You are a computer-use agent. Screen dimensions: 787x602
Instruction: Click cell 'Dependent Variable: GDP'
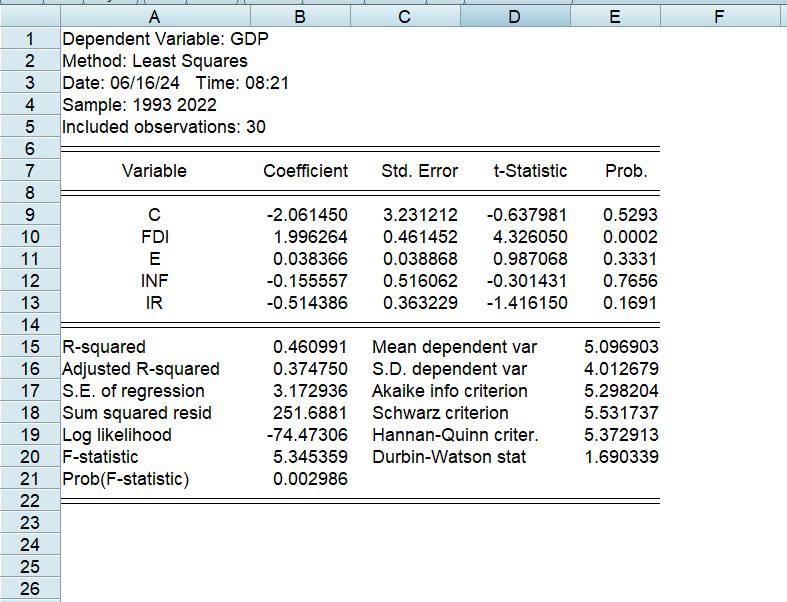(x=165, y=39)
